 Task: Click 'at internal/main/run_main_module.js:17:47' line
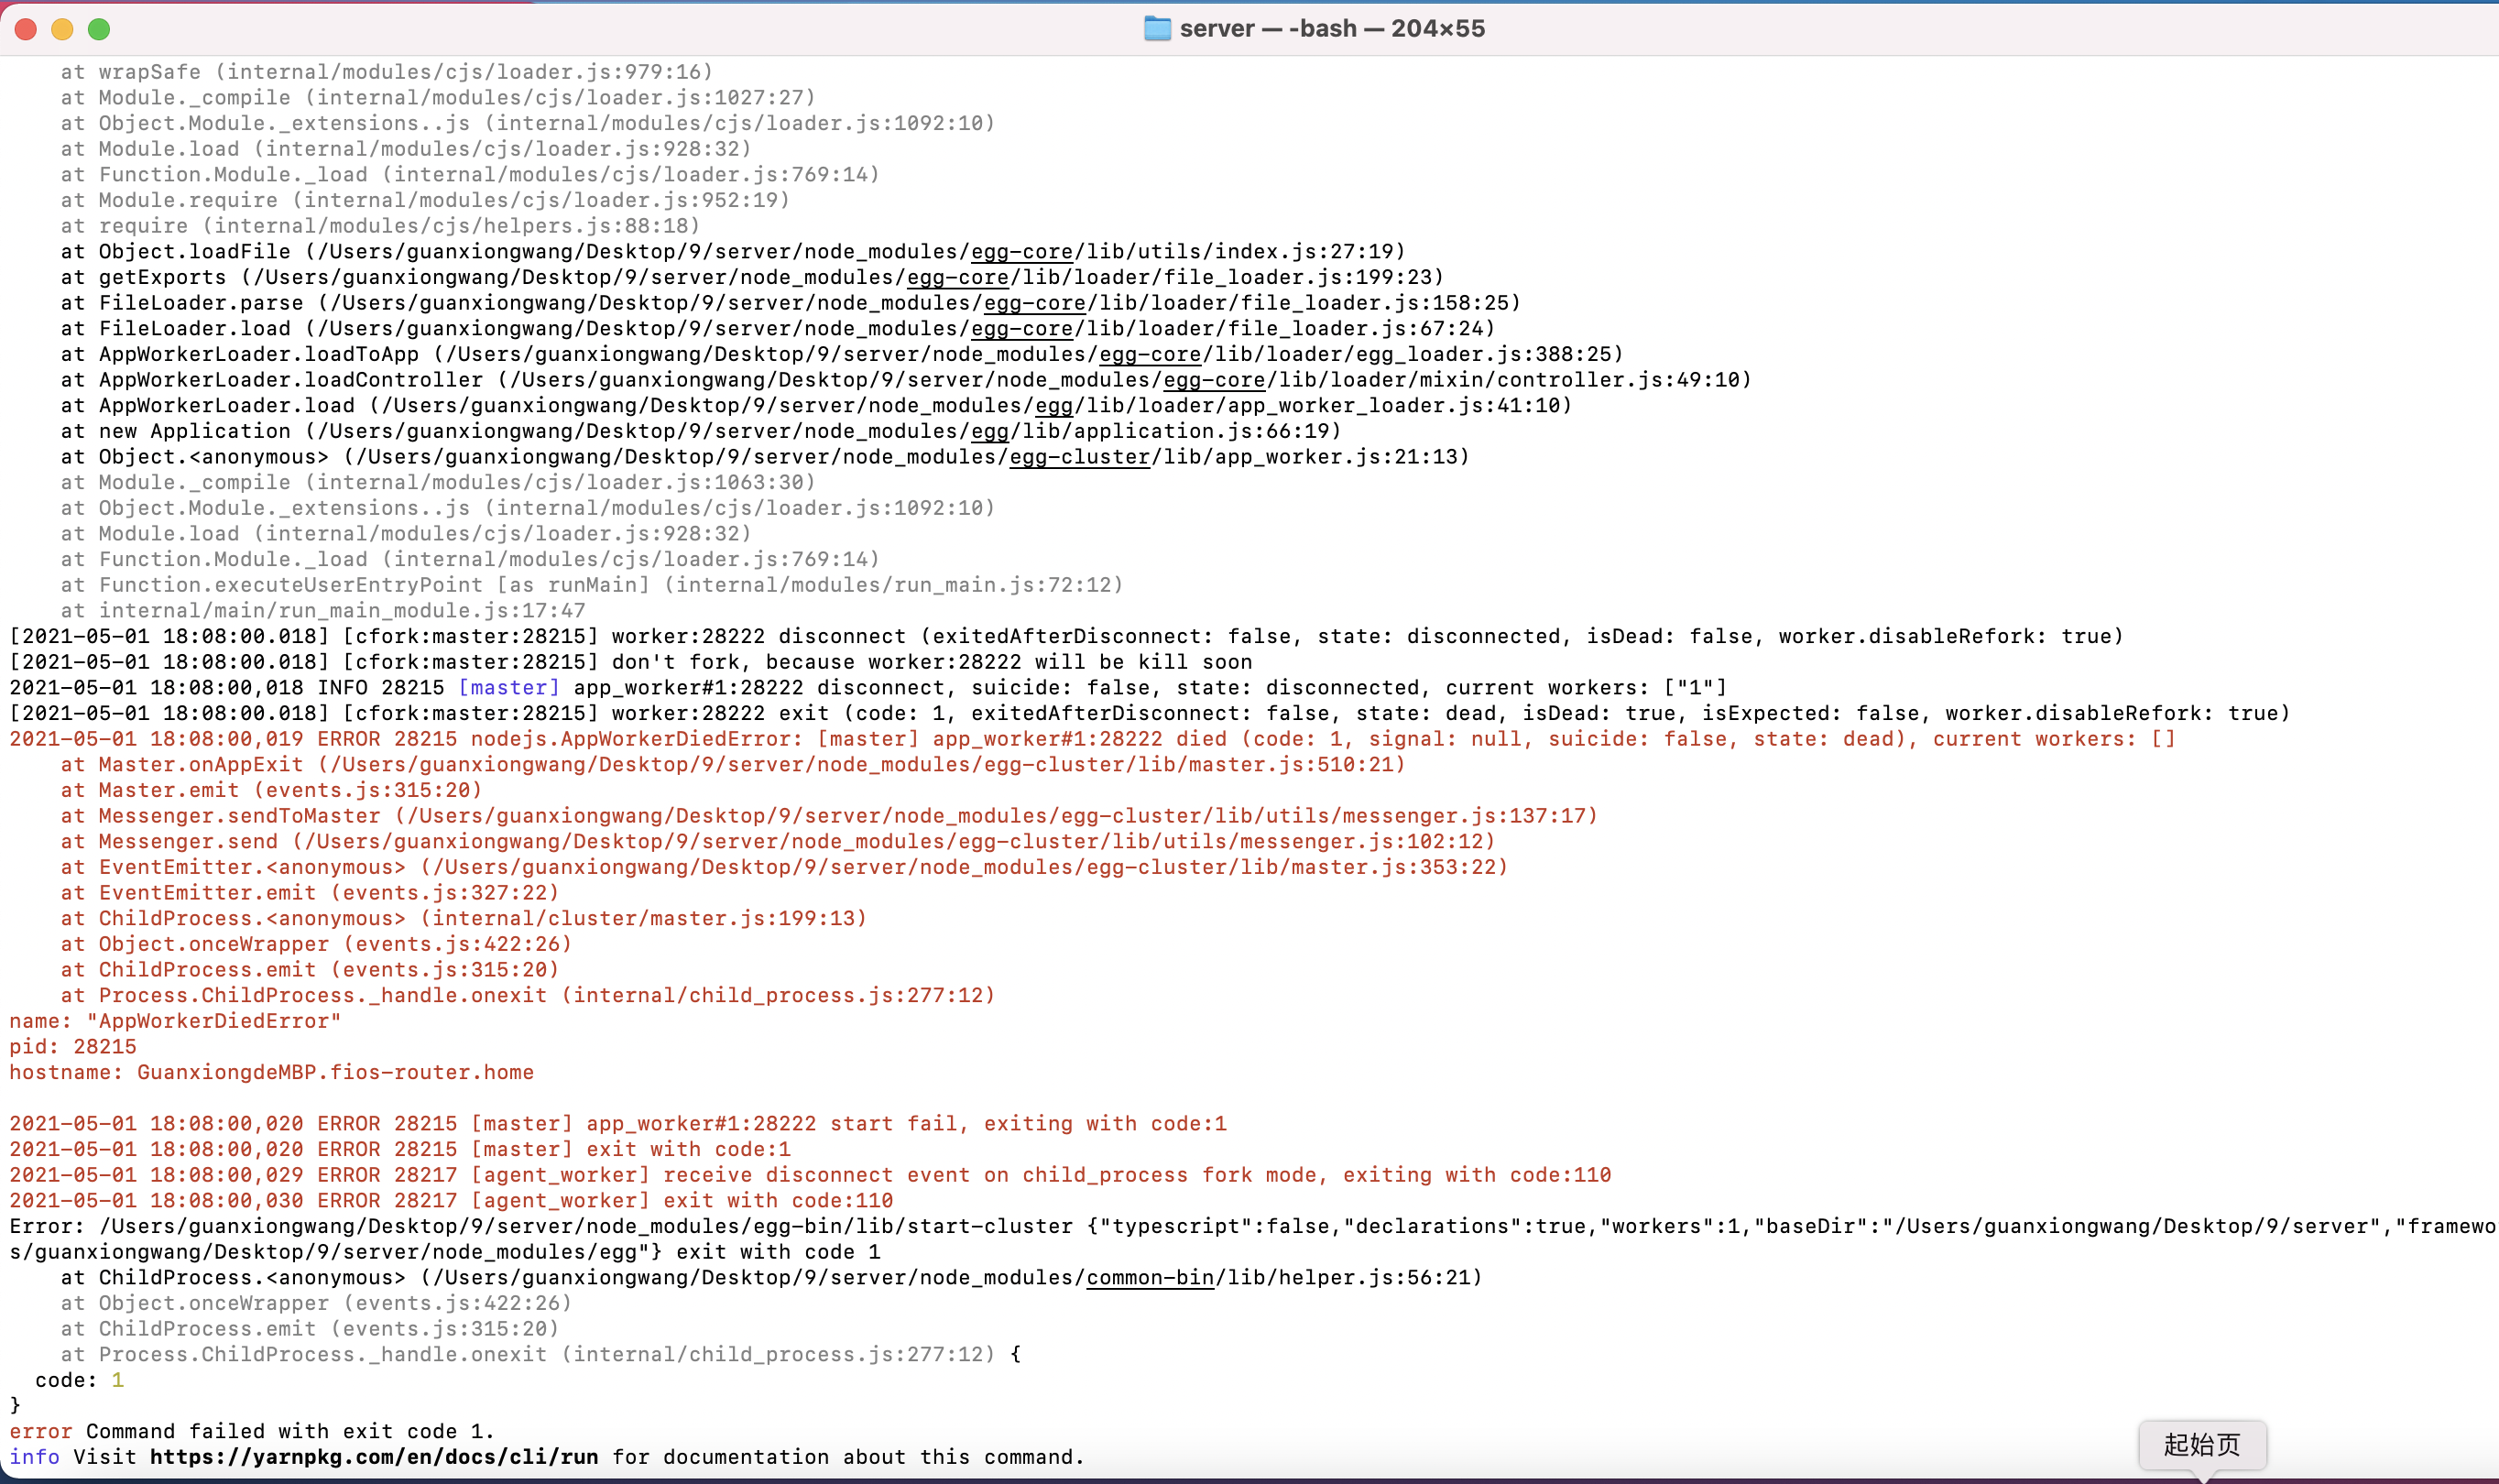point(323,611)
